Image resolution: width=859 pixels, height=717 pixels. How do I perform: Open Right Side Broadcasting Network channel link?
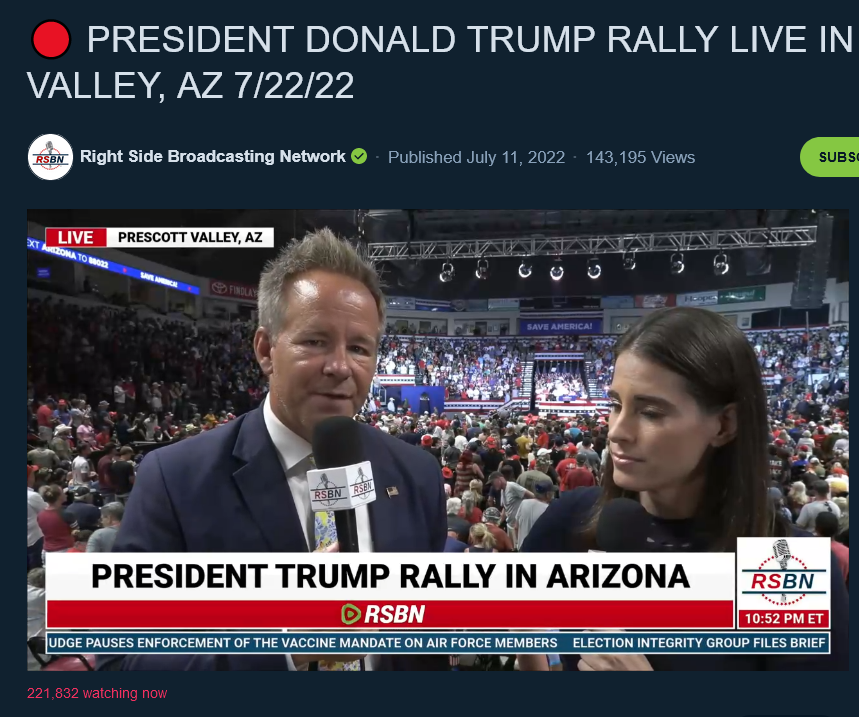coord(213,157)
